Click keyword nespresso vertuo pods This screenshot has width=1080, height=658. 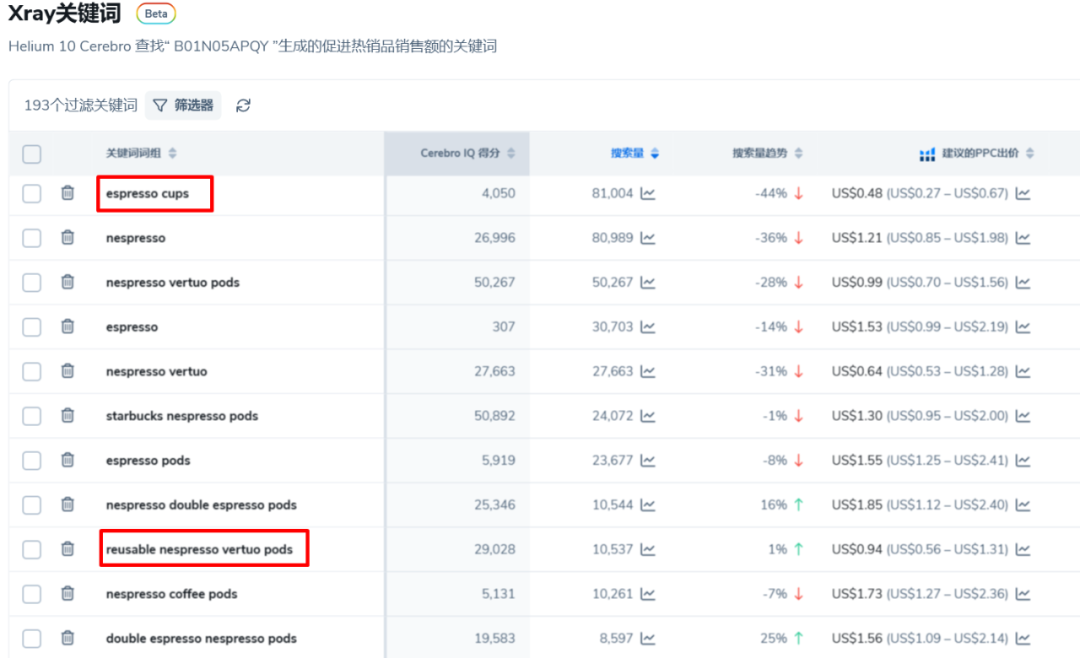[173, 282]
